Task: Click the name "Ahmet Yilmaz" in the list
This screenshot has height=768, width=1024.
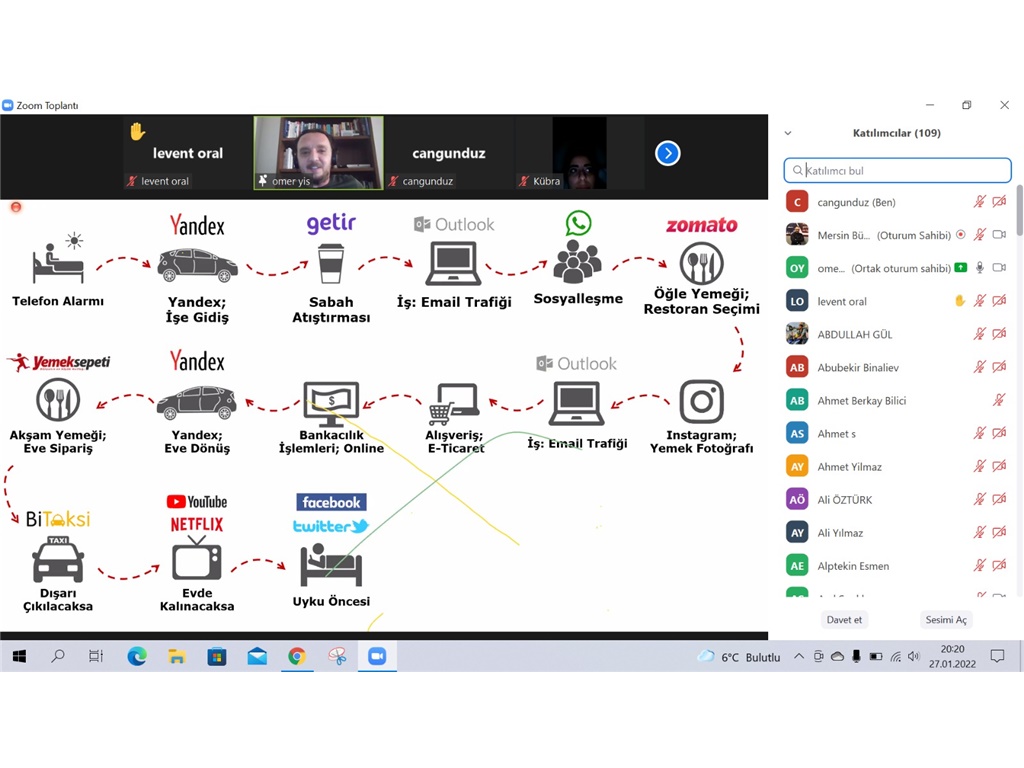Action: tap(850, 466)
